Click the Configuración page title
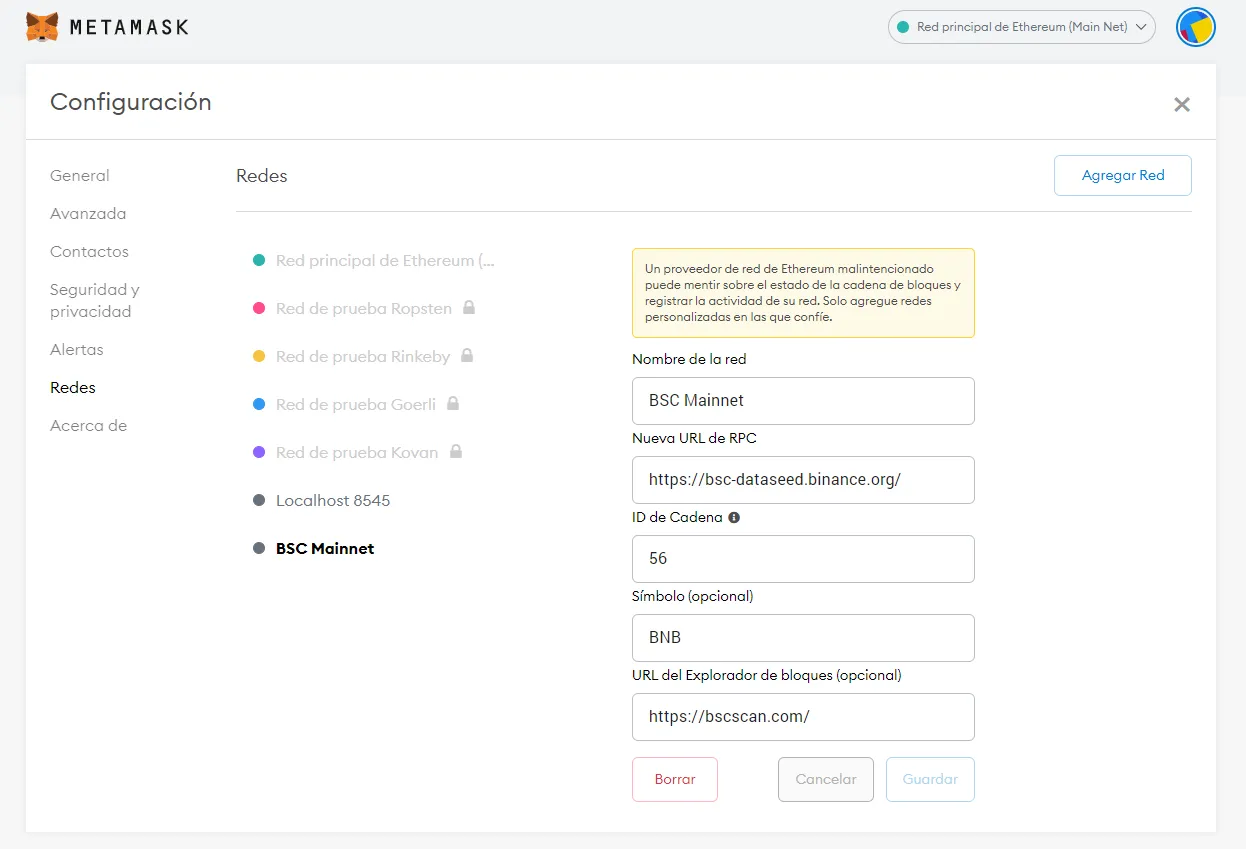 (131, 102)
